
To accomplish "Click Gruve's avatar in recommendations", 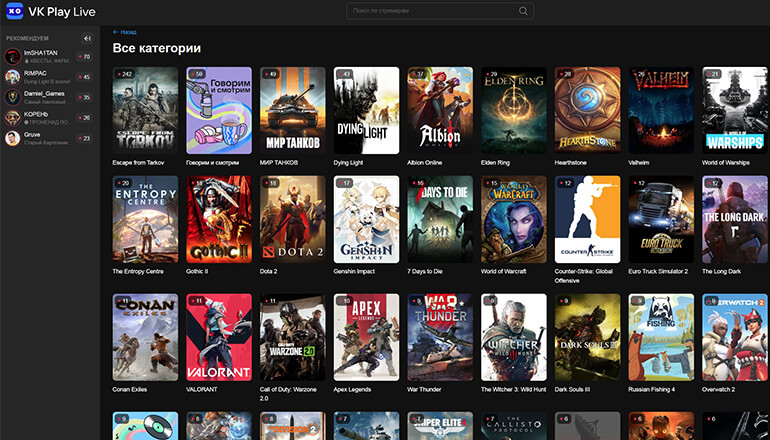I will 13,138.
